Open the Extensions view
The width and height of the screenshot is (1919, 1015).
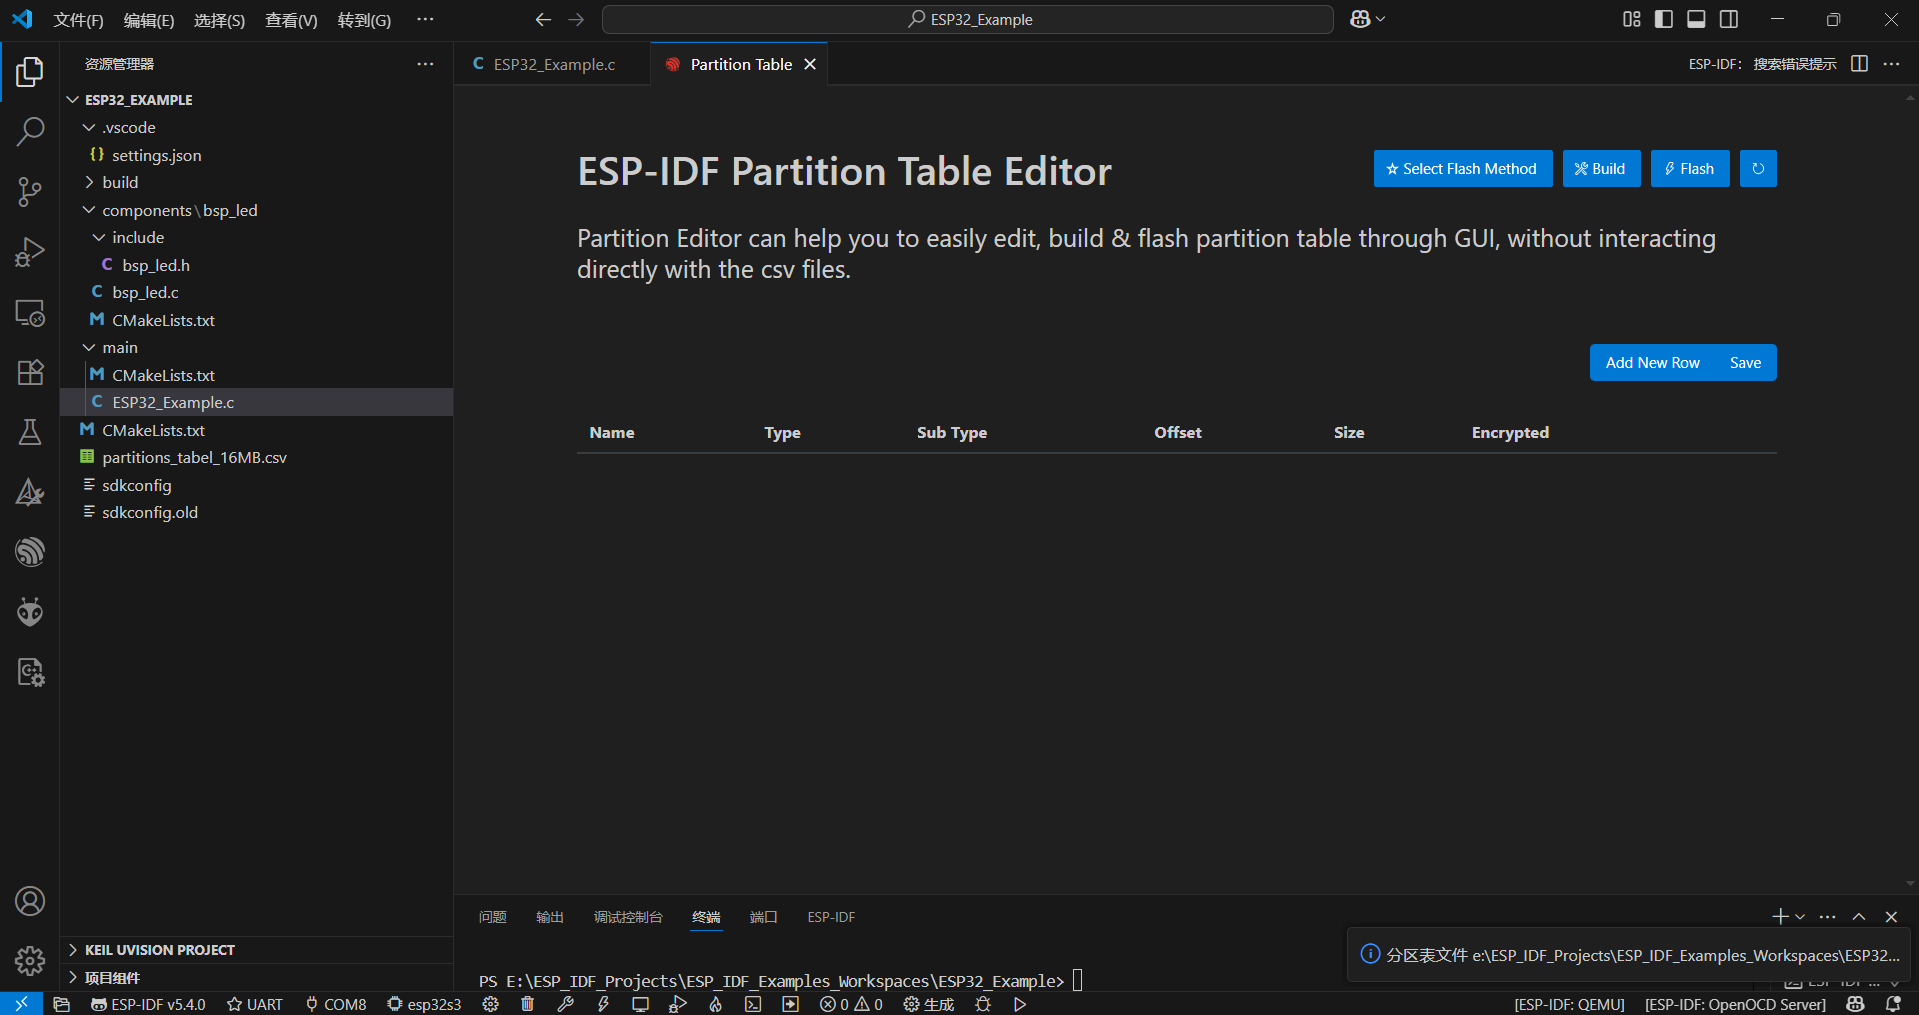(30, 372)
